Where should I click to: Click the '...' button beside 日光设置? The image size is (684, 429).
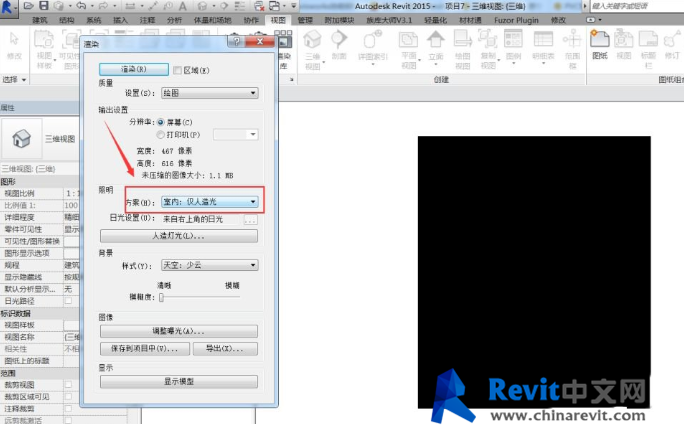click(x=250, y=220)
